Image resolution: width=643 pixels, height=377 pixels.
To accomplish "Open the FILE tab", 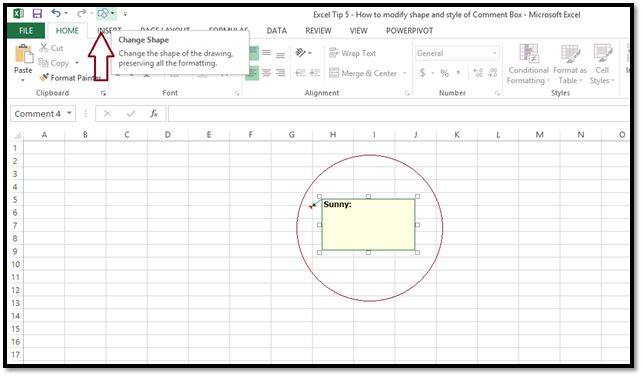I will pyautogui.click(x=26, y=31).
